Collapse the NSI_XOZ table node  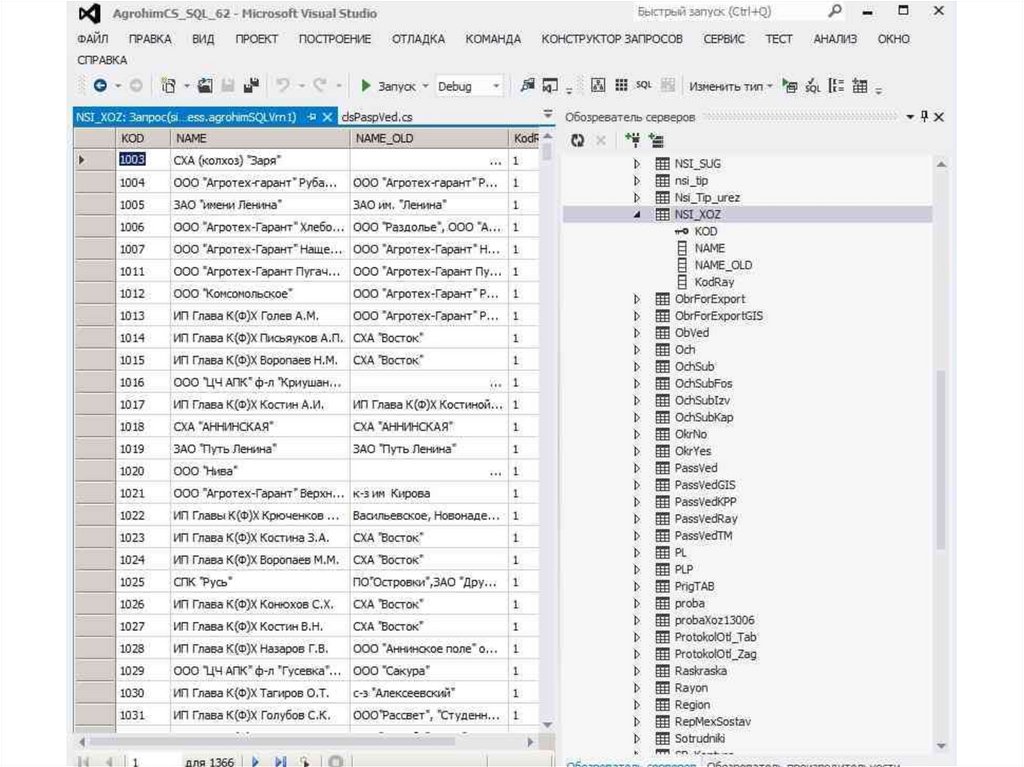(x=637, y=214)
